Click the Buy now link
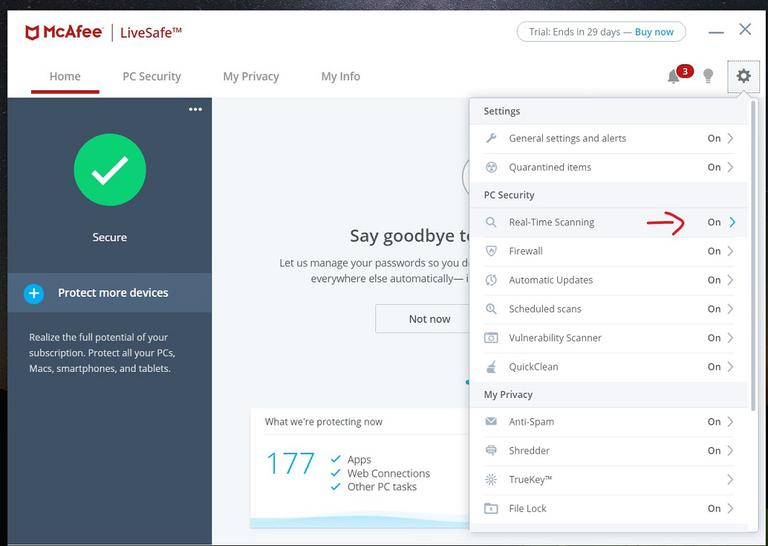Image resolution: width=768 pixels, height=546 pixels. 654,32
